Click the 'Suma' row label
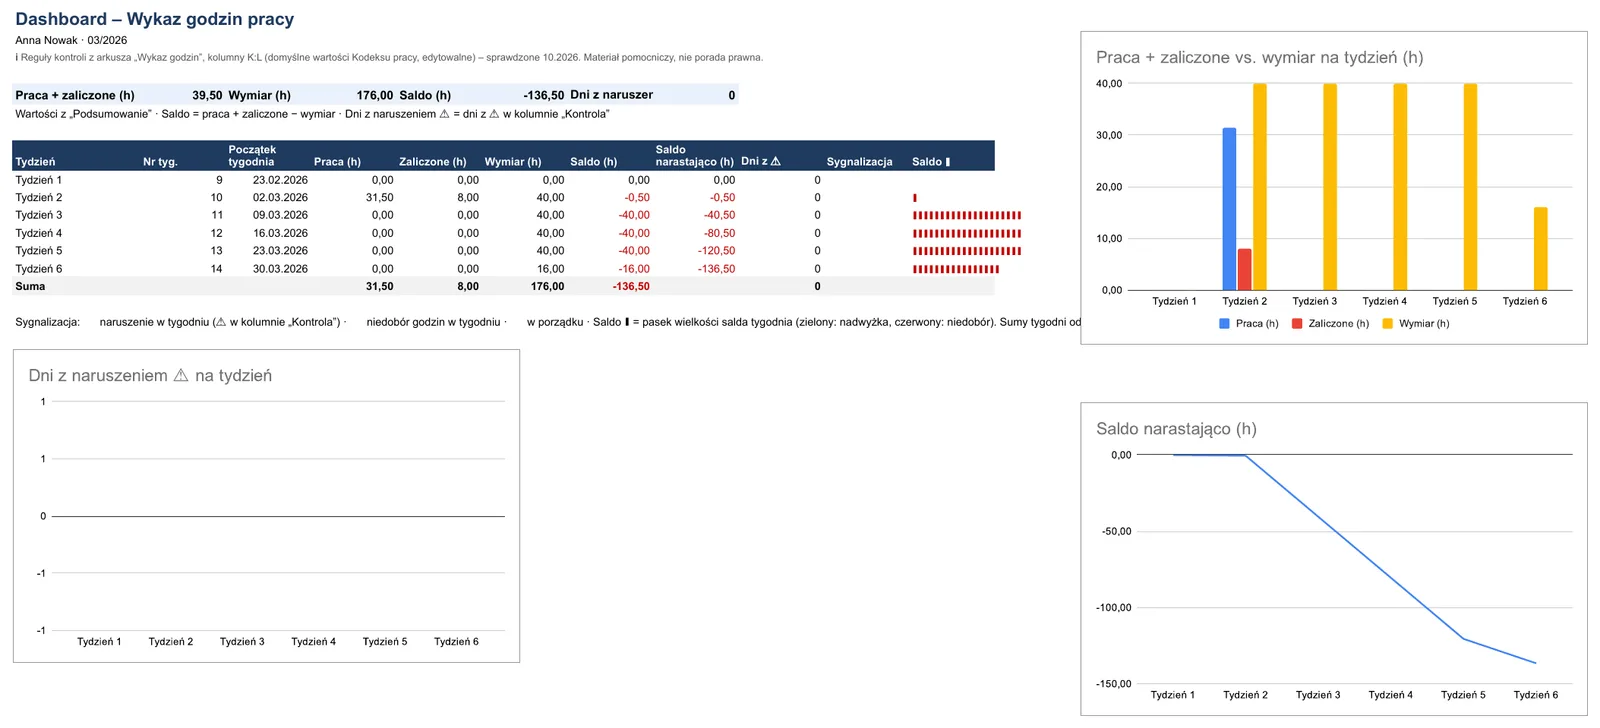 click(x=30, y=286)
